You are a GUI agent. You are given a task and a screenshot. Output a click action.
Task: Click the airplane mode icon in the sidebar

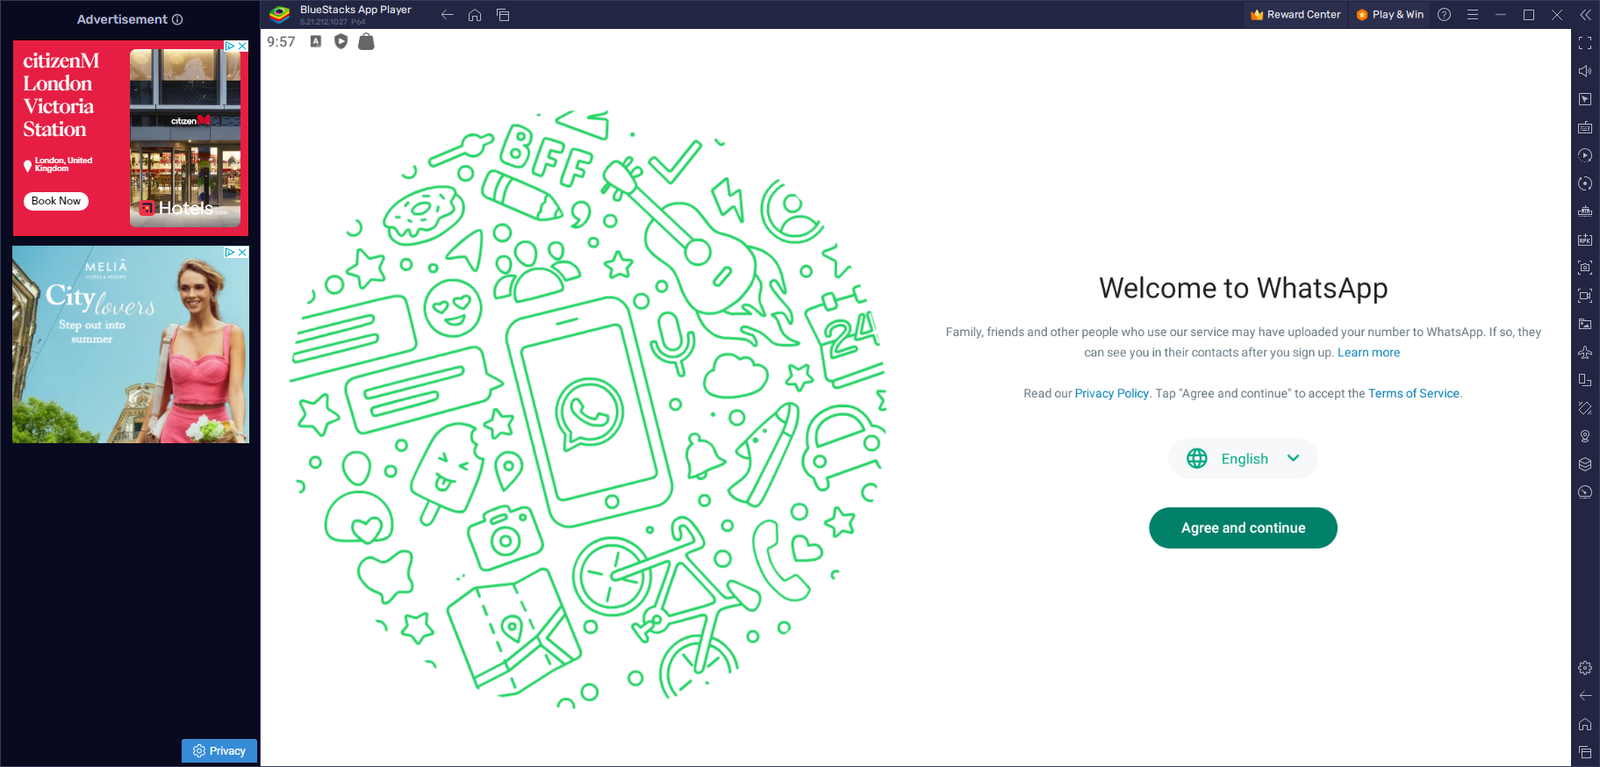1585,352
